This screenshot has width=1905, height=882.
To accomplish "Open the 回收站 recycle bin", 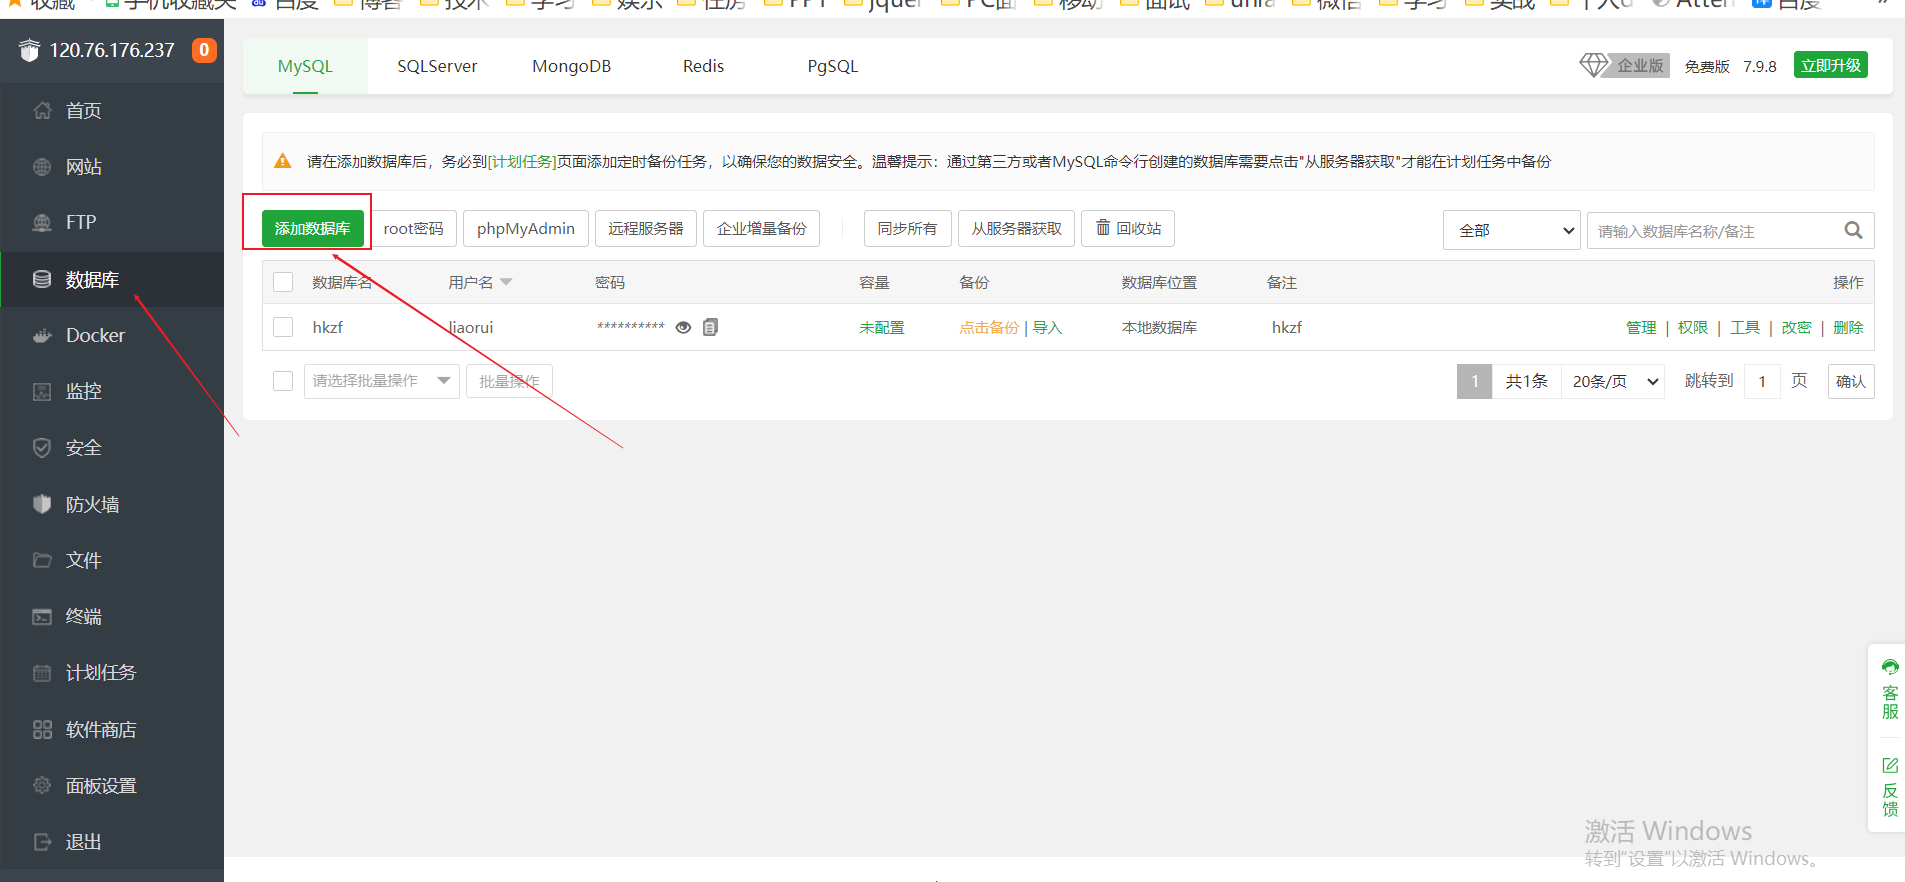I will [x=1128, y=229].
